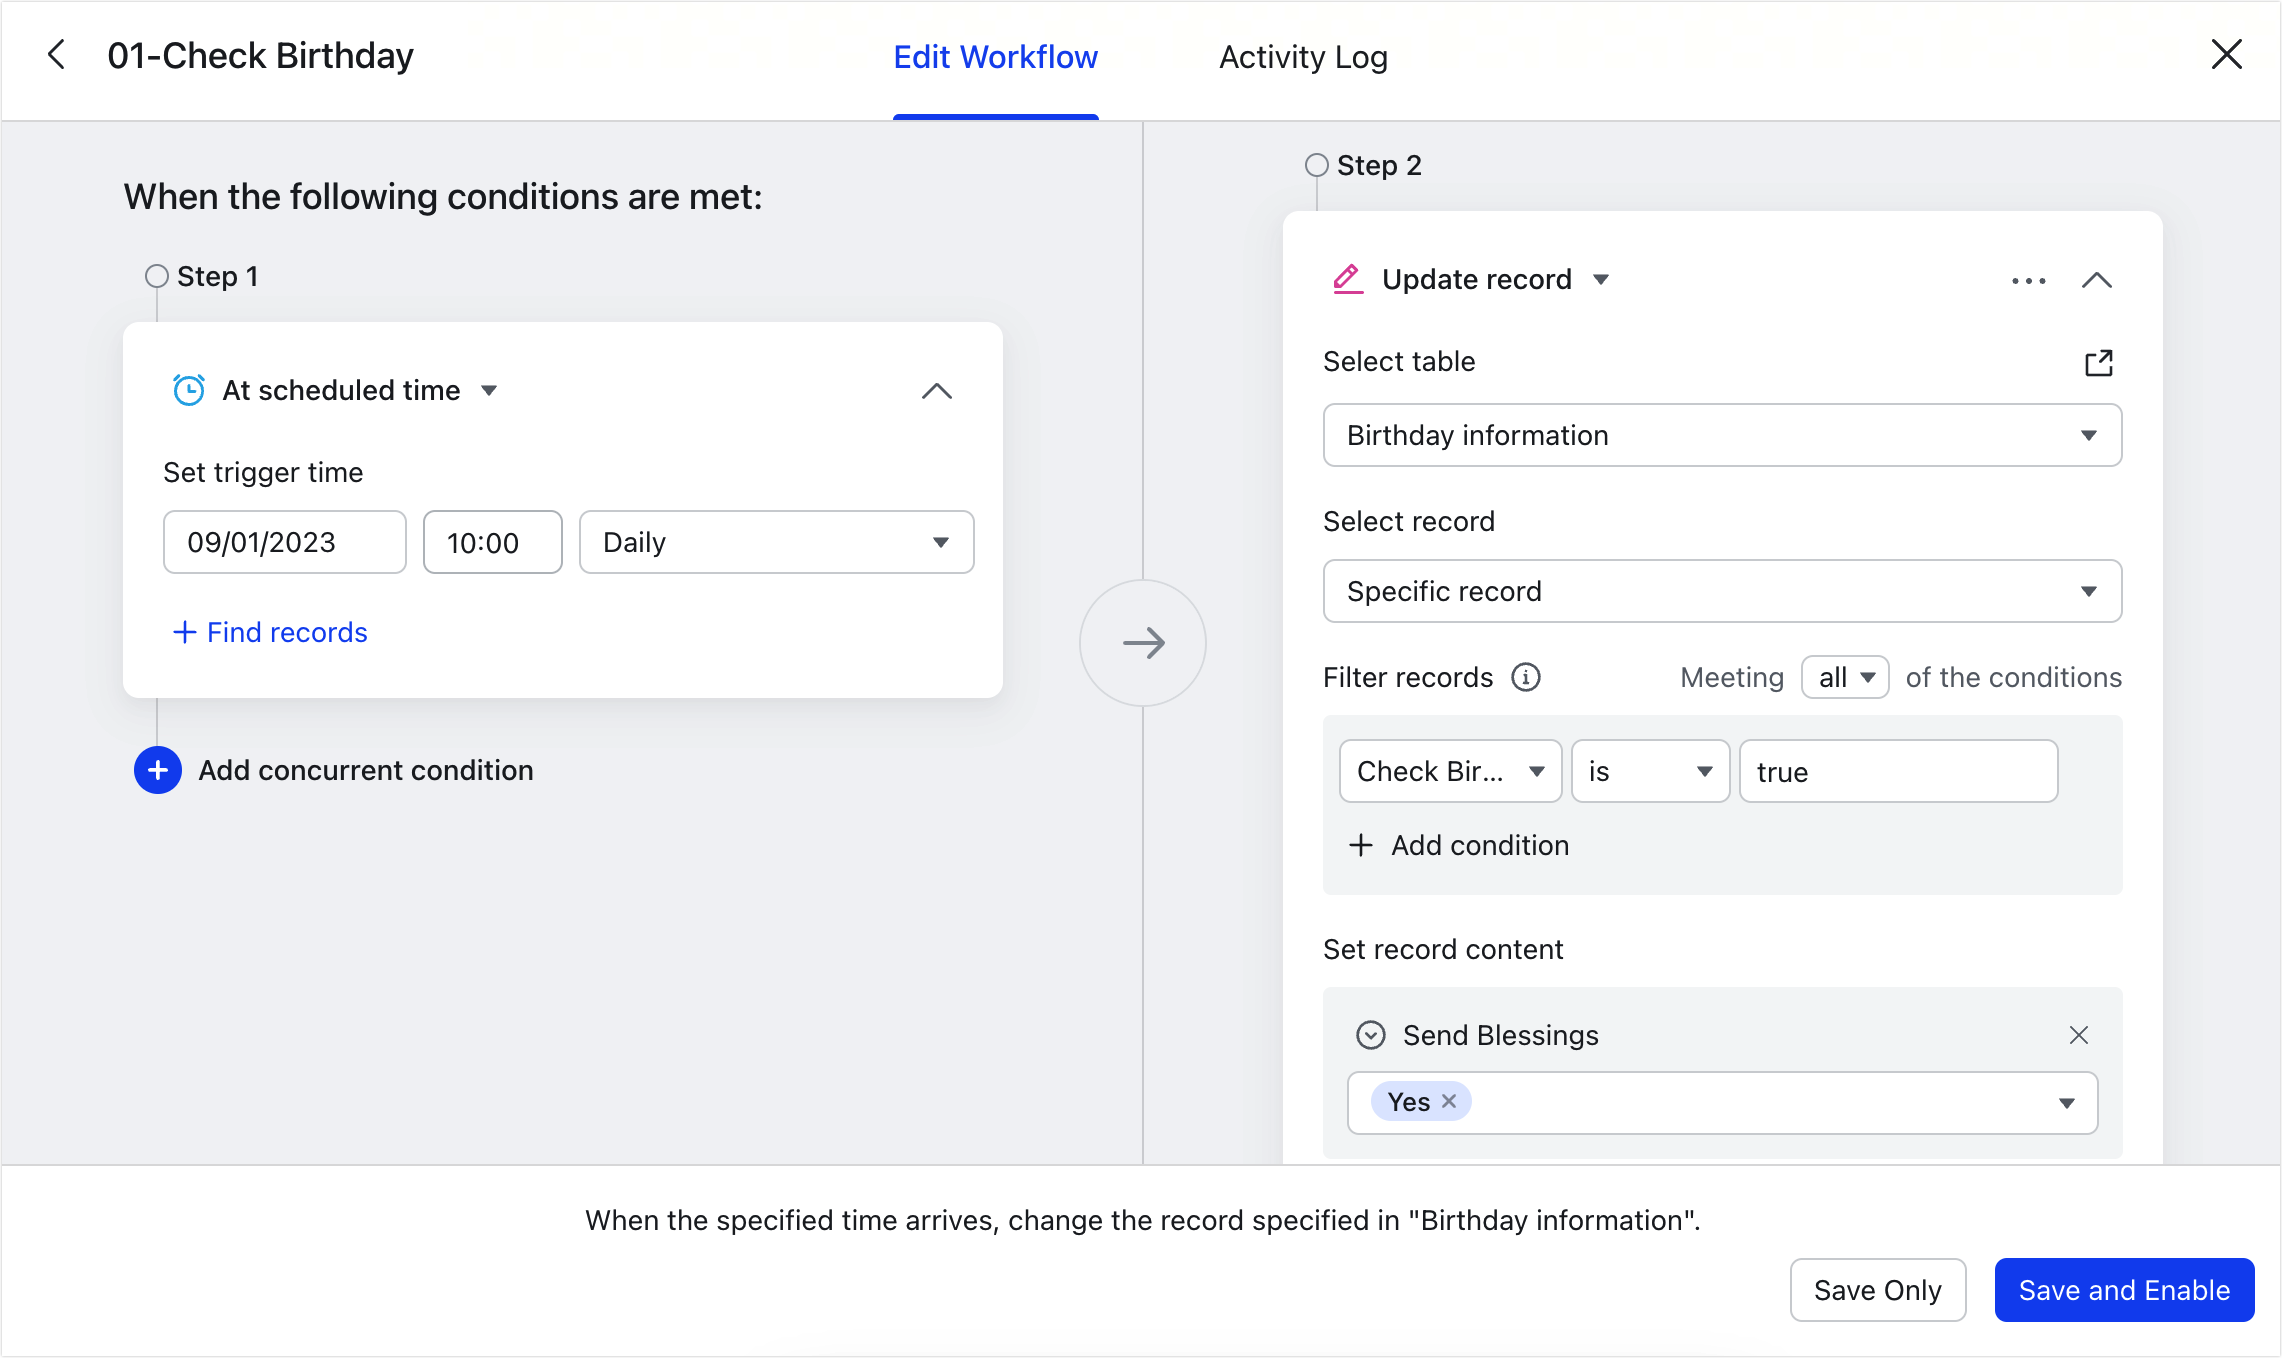Image resolution: width=2282 pixels, height=1358 pixels.
Task: Click the plus icon for Add concurrent condition
Action: (x=157, y=770)
